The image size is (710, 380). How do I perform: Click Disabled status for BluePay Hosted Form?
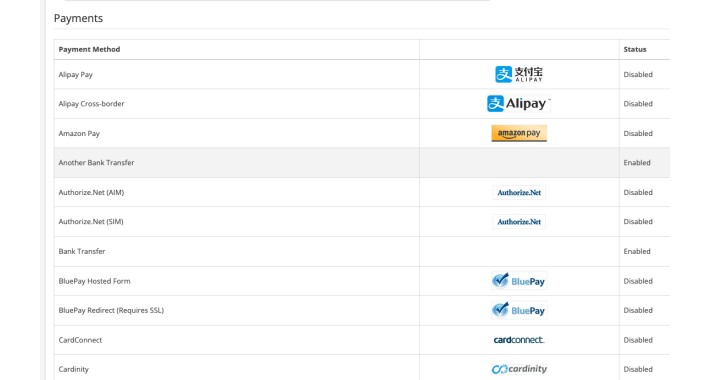click(638, 281)
